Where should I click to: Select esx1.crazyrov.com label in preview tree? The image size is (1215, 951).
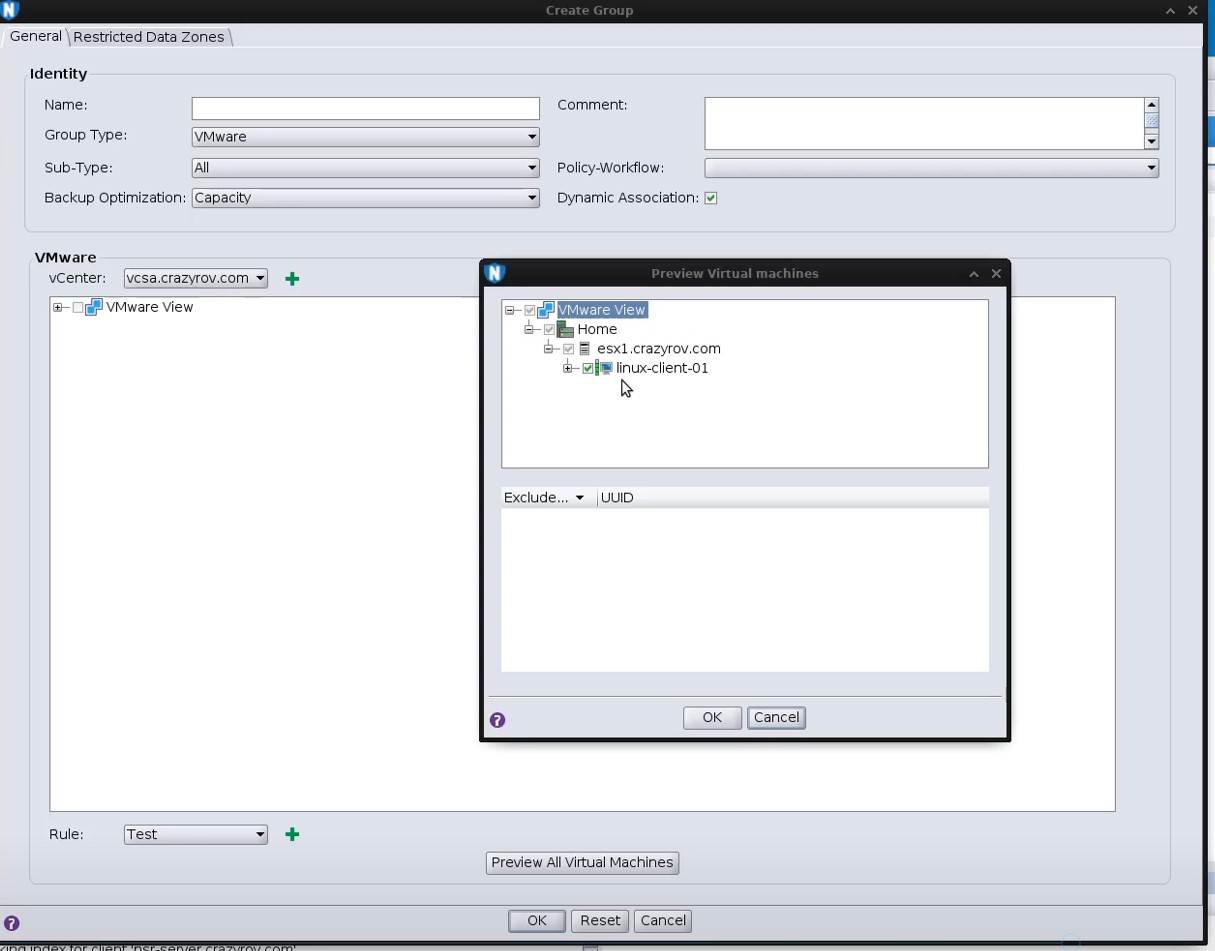click(658, 349)
